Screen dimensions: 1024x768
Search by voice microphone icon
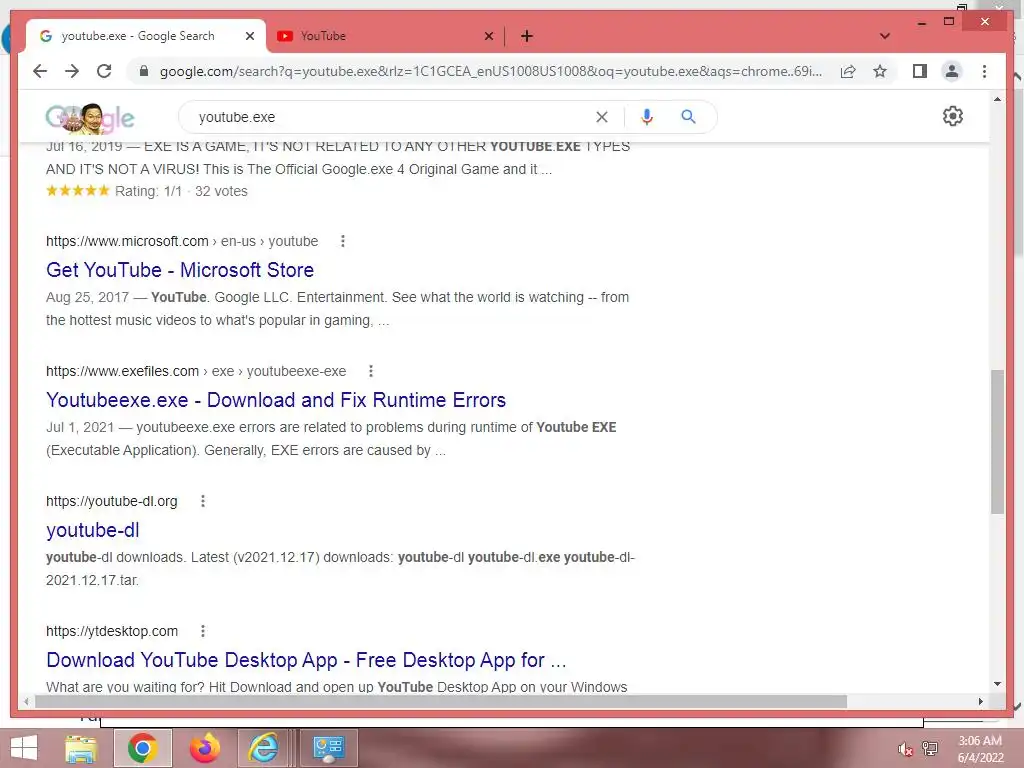tap(647, 117)
